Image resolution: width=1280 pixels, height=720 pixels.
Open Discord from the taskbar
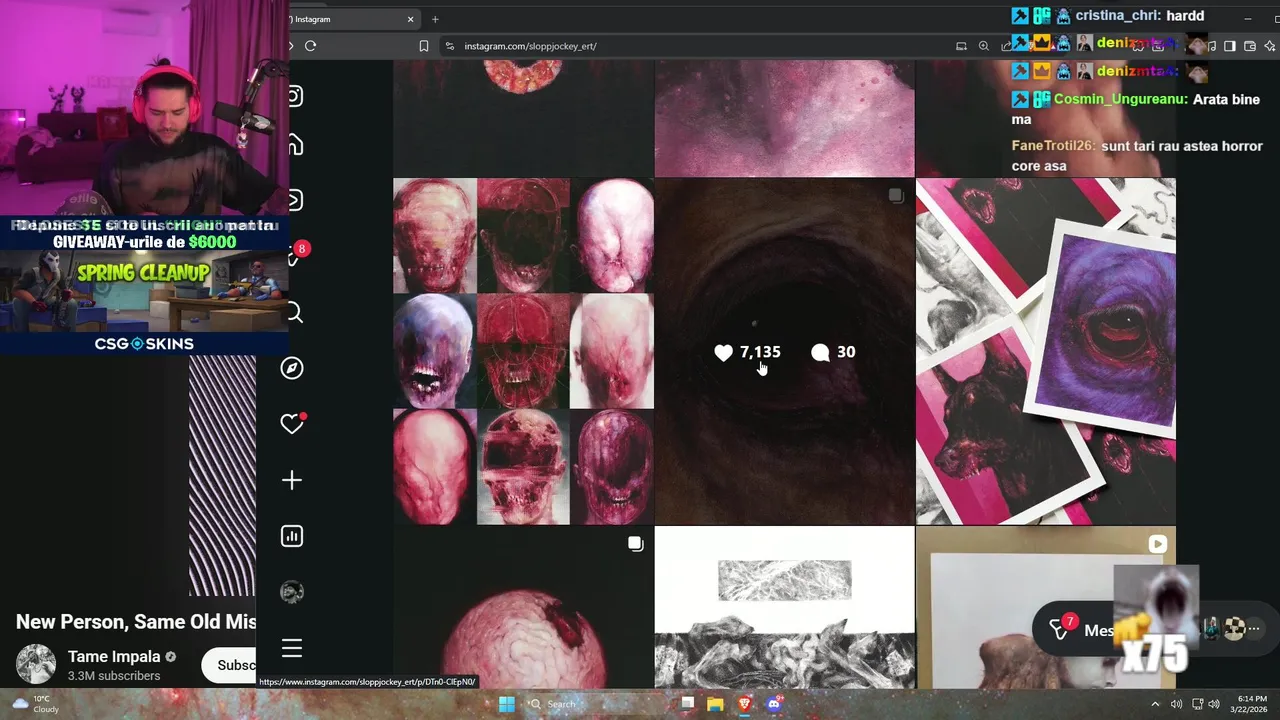point(773,704)
